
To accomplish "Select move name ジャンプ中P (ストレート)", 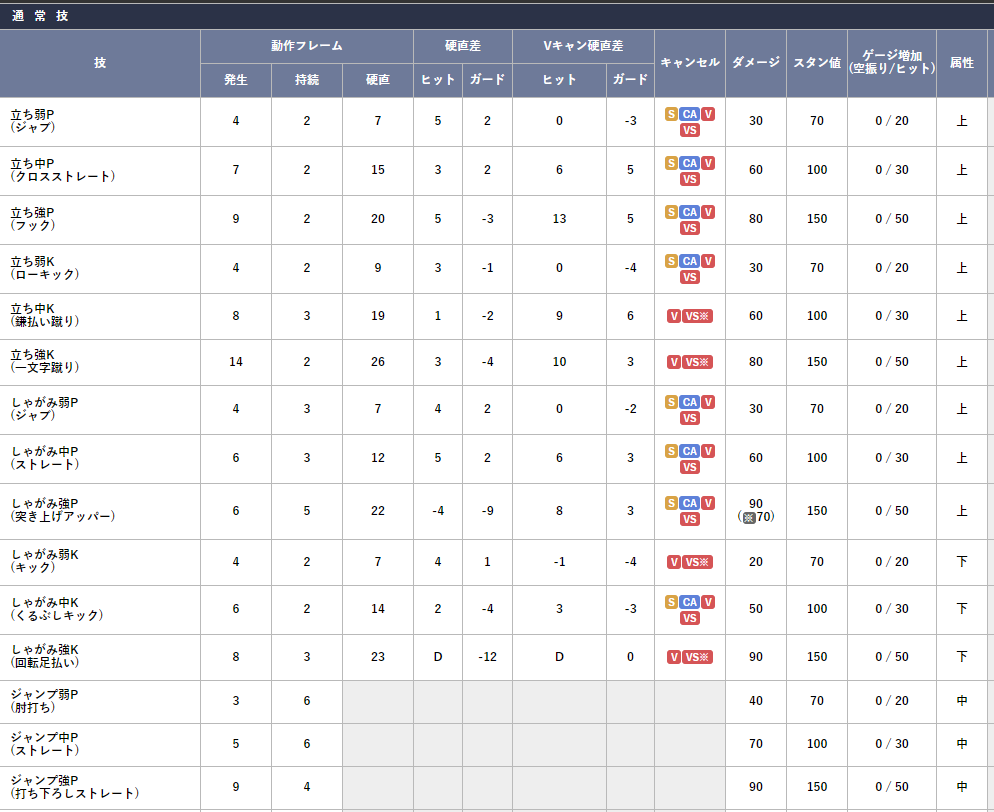I will (45, 744).
